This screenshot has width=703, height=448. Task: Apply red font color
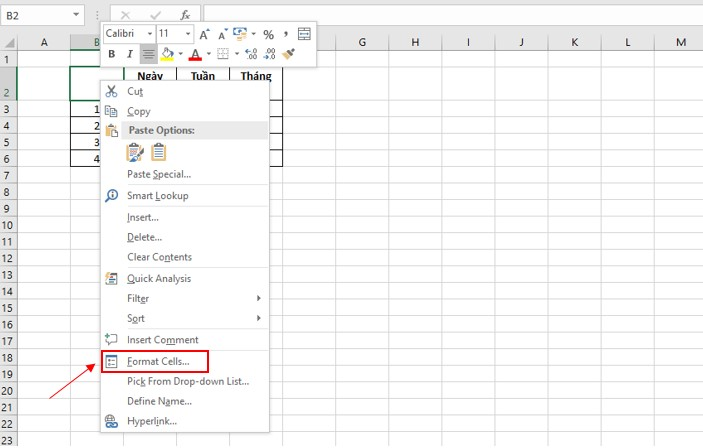(x=195, y=54)
